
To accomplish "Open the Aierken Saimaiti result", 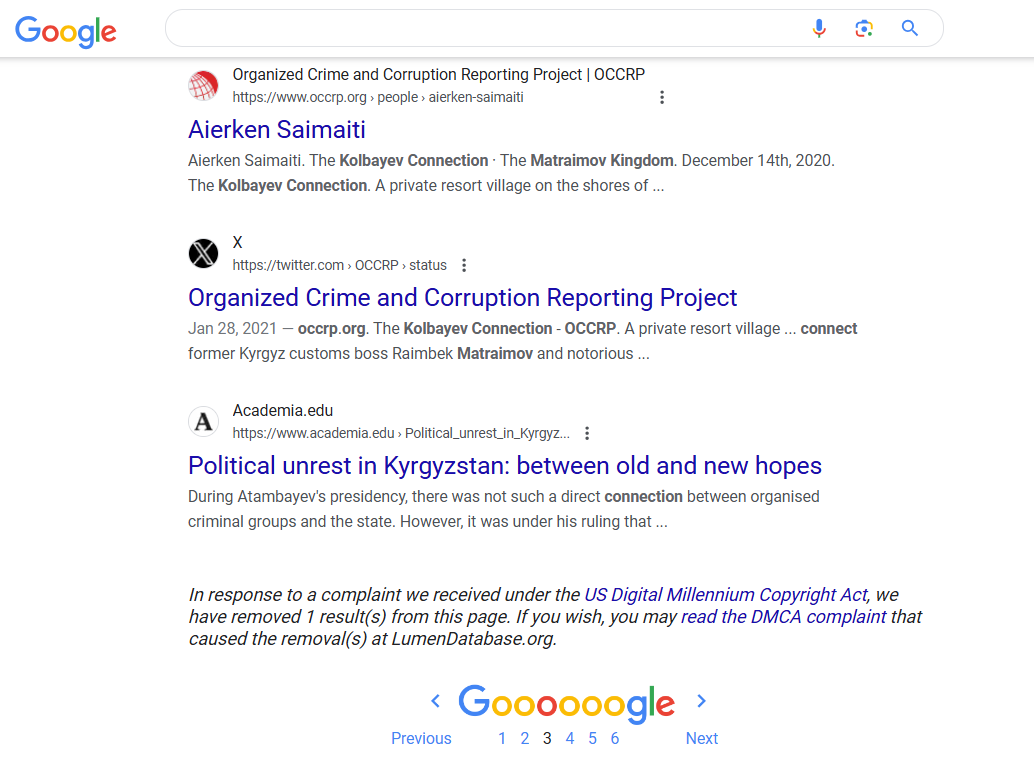I will [x=276, y=129].
